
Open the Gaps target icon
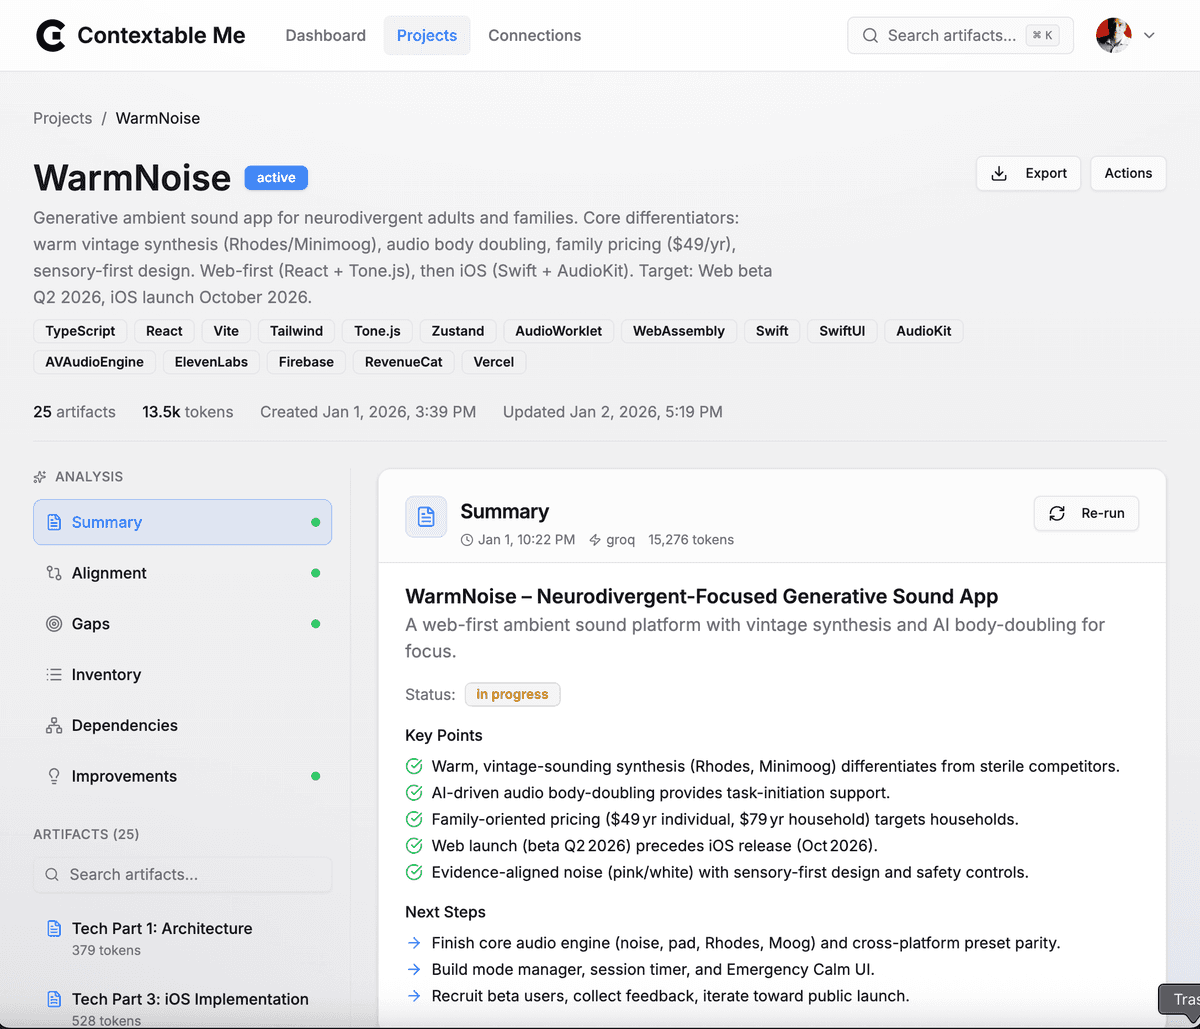coord(55,623)
